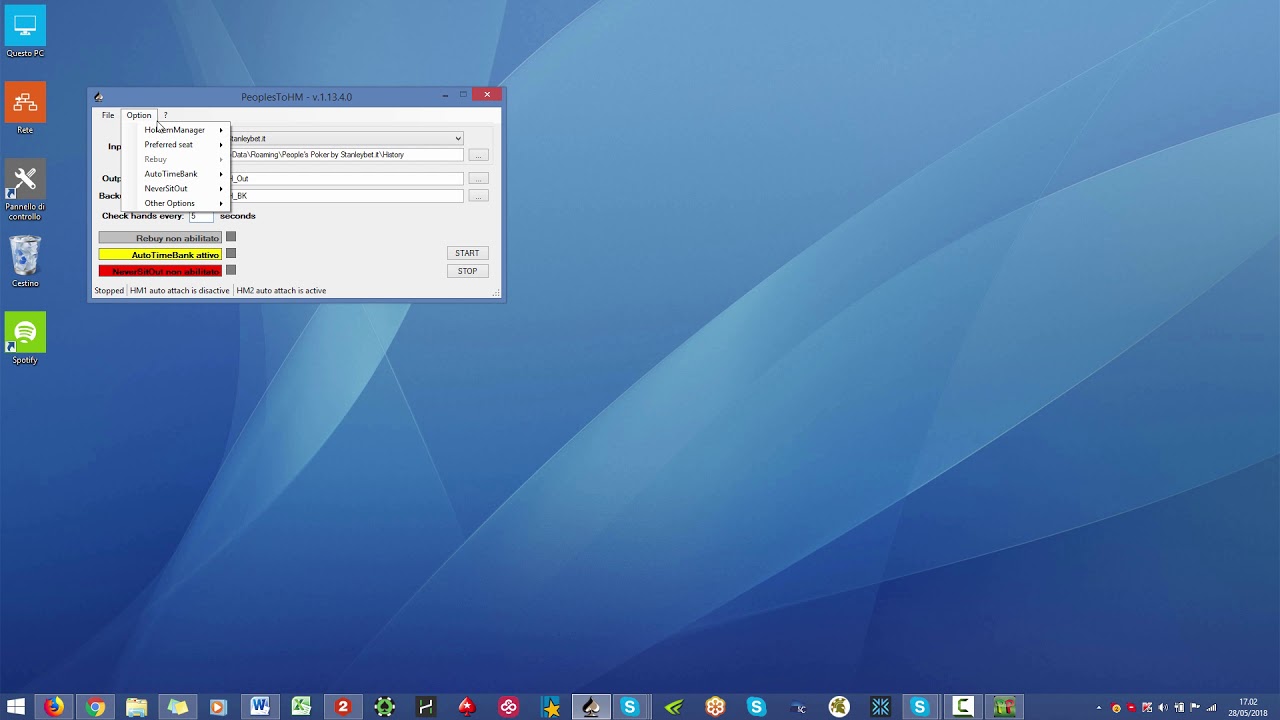
Task: Click the PeoplesToHM title bar spade icon
Action: pos(98,97)
